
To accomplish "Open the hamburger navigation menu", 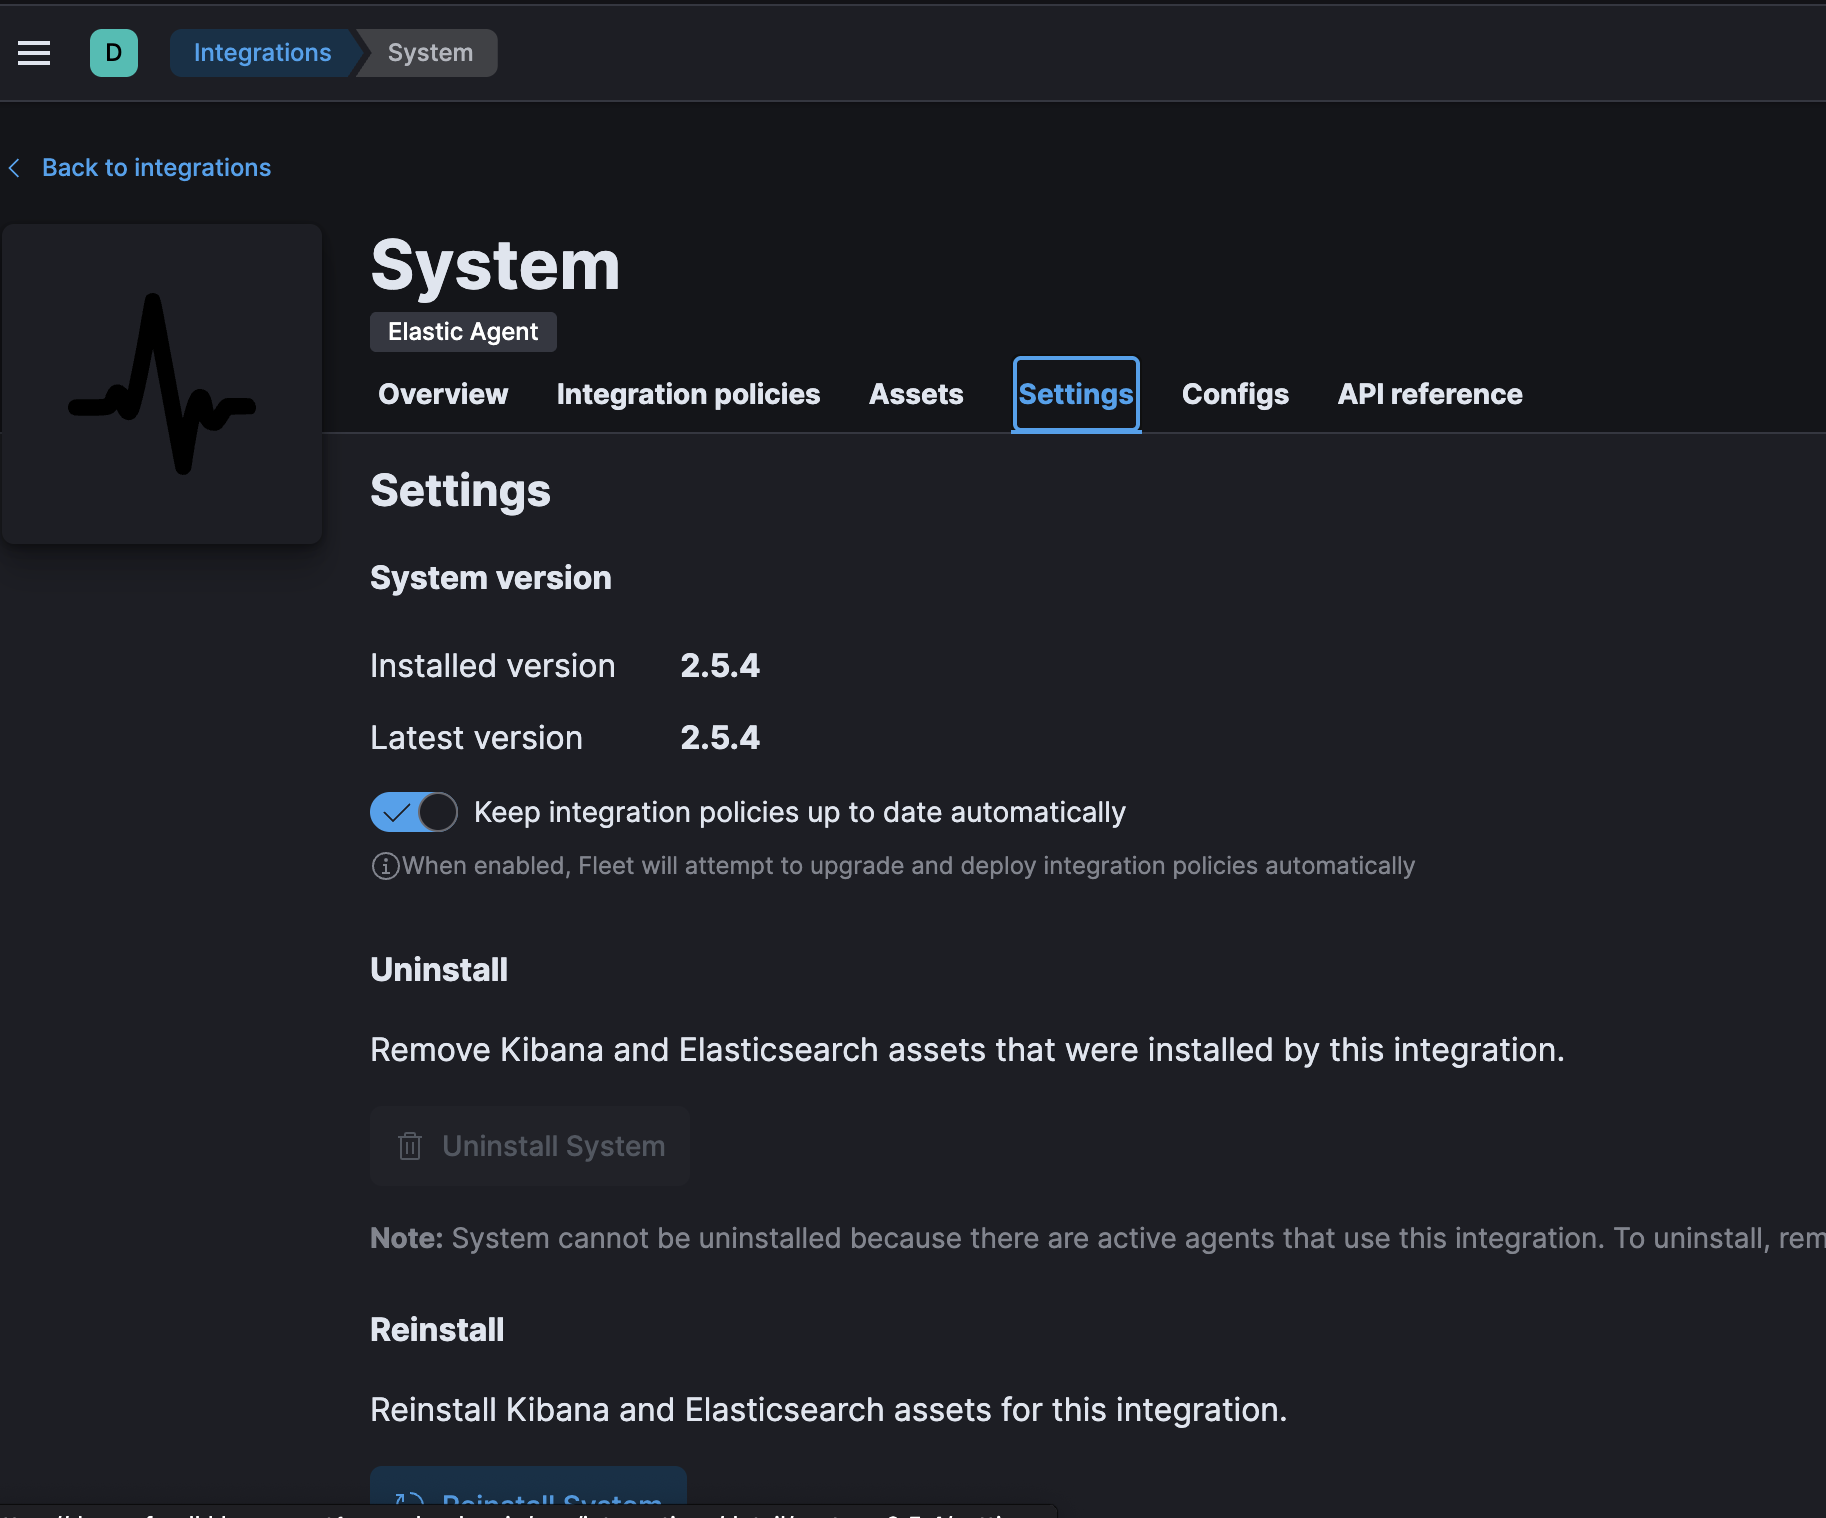I will [x=34, y=53].
